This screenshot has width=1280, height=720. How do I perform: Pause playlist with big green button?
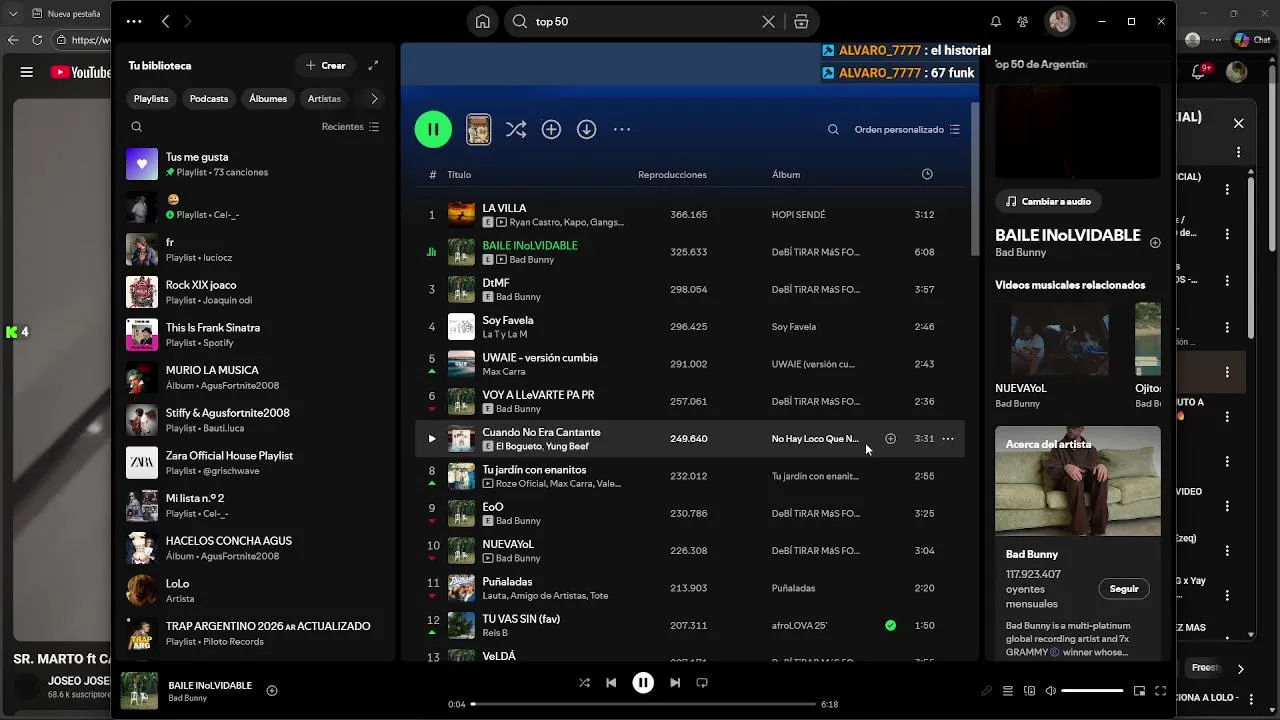433,129
